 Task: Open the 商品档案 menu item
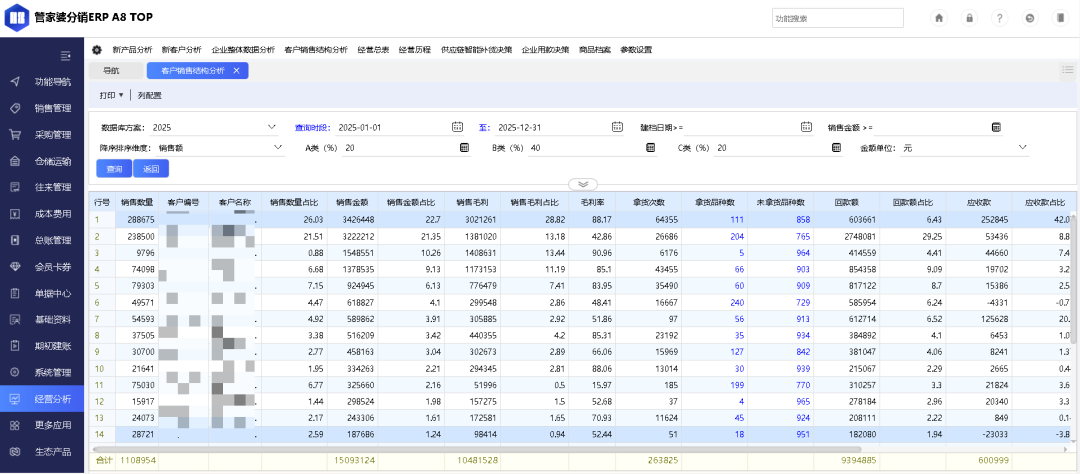pos(594,50)
